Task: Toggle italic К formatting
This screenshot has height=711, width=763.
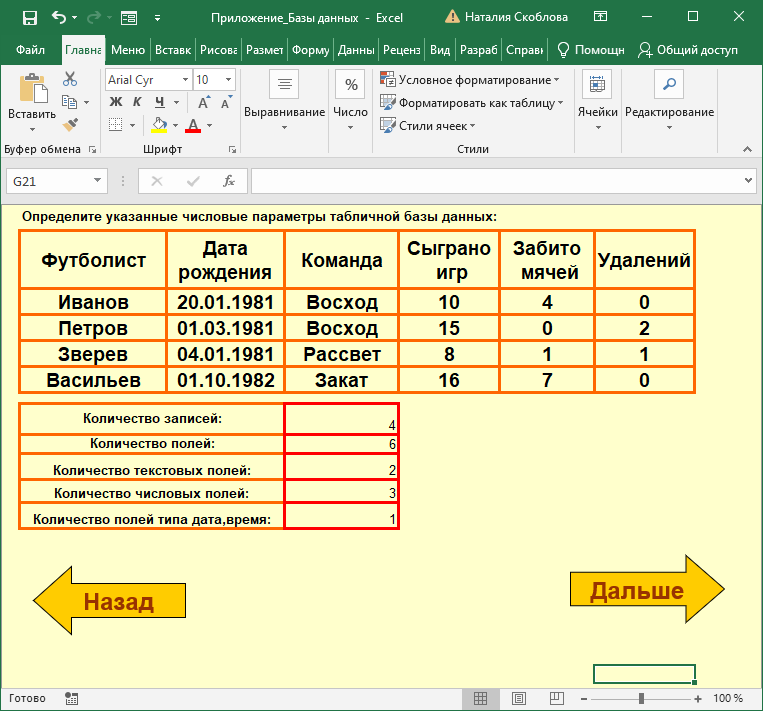Action: [137, 102]
